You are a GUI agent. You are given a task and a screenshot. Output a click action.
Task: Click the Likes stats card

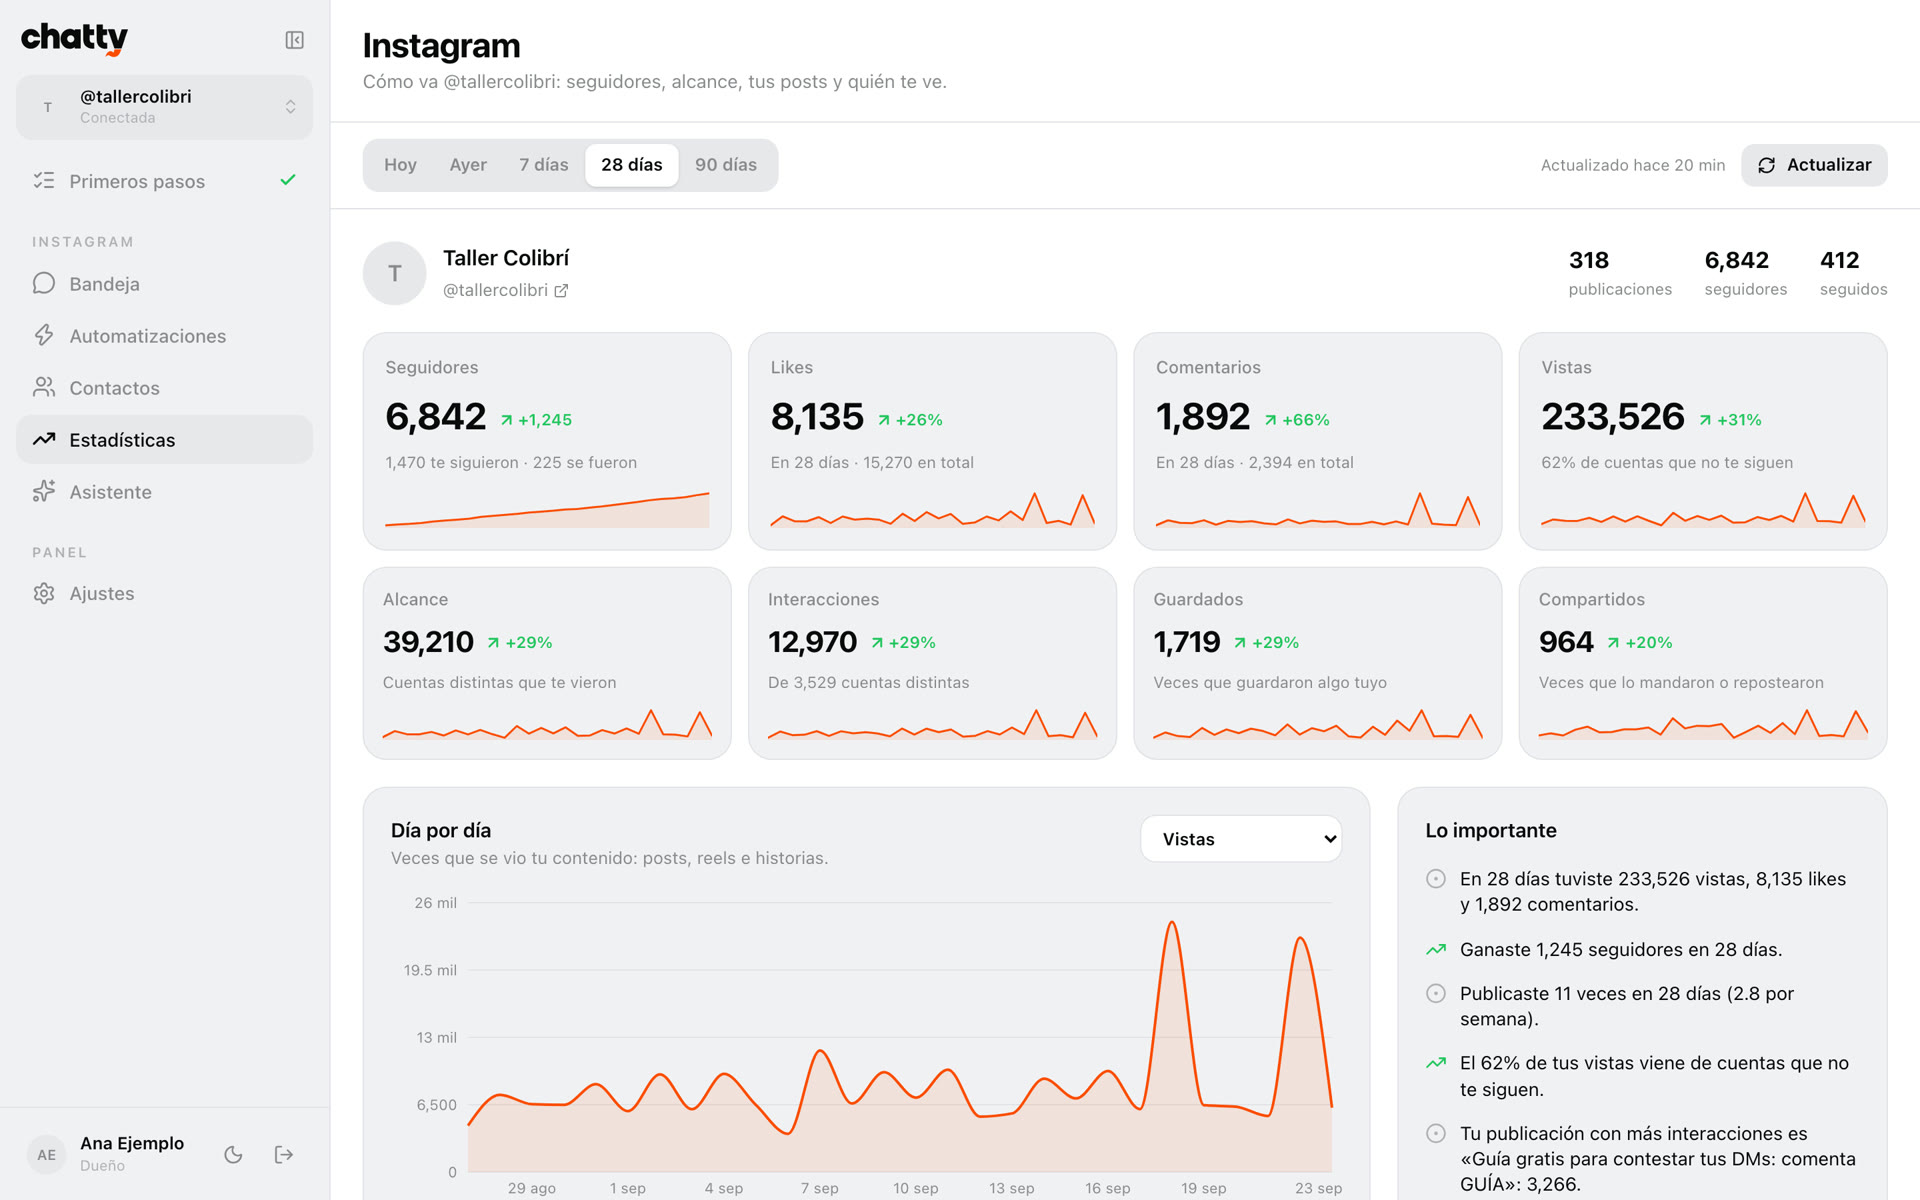[932, 441]
